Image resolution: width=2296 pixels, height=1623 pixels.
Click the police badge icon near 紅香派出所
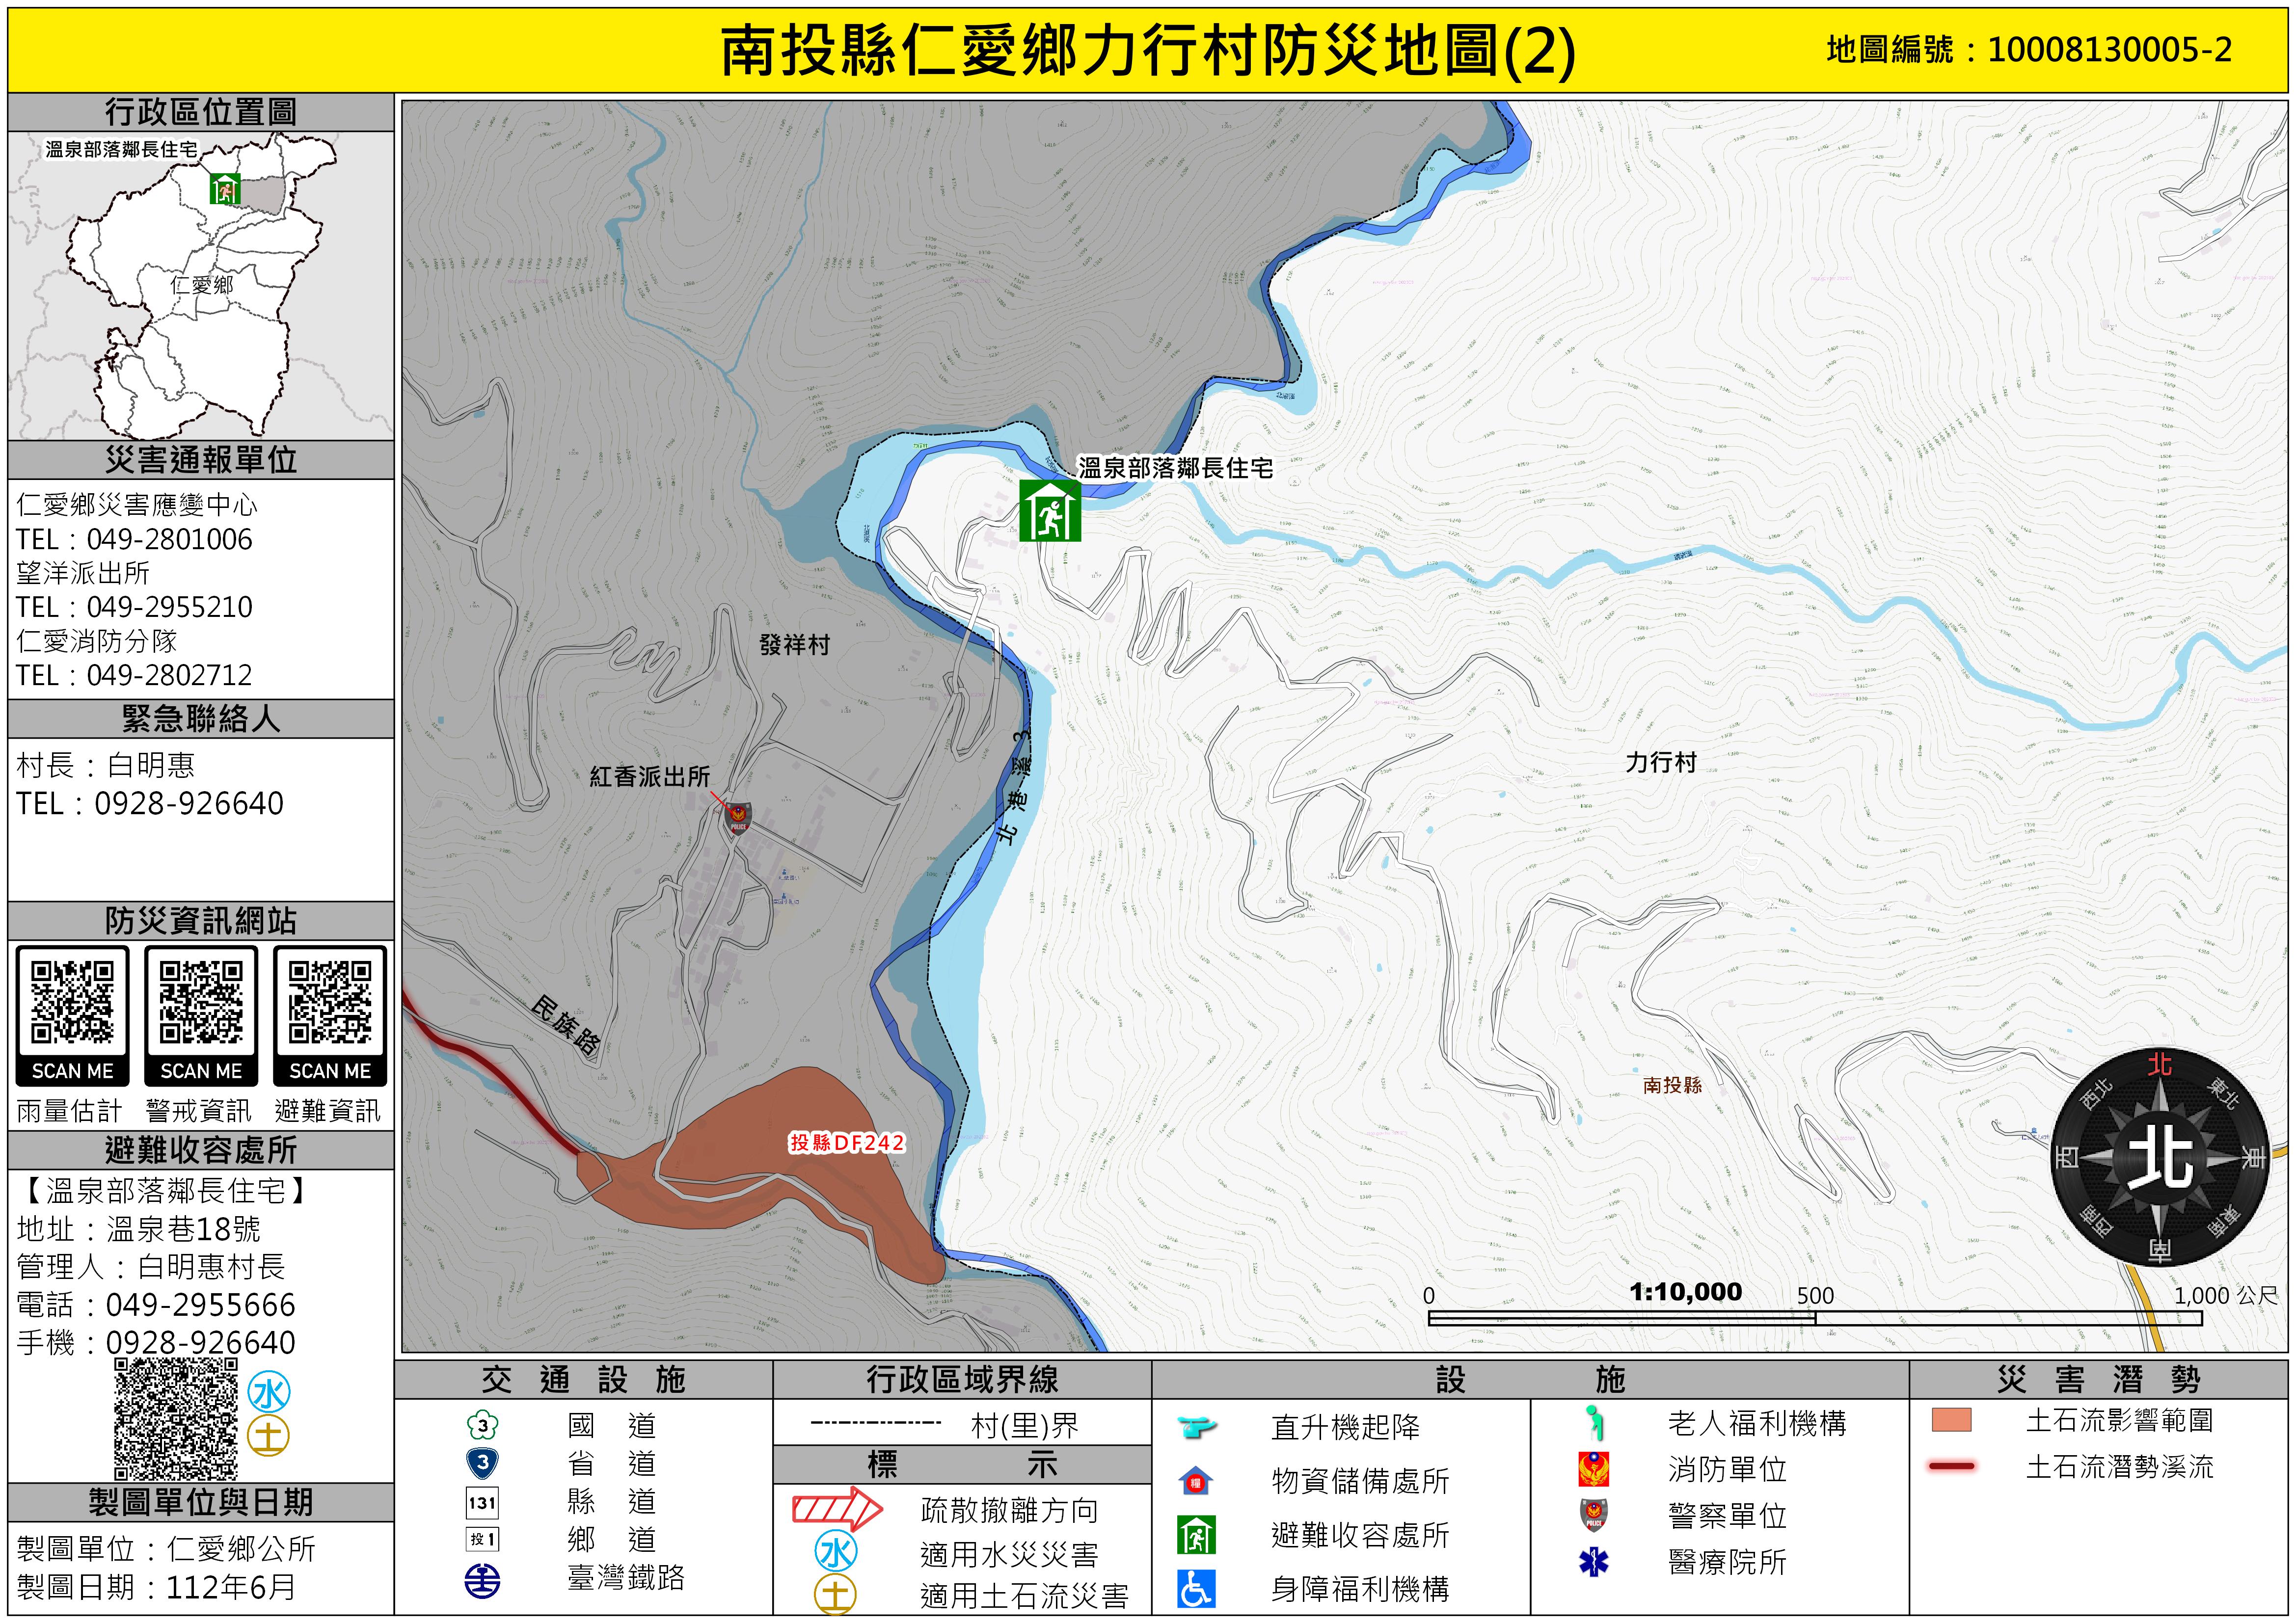click(737, 818)
